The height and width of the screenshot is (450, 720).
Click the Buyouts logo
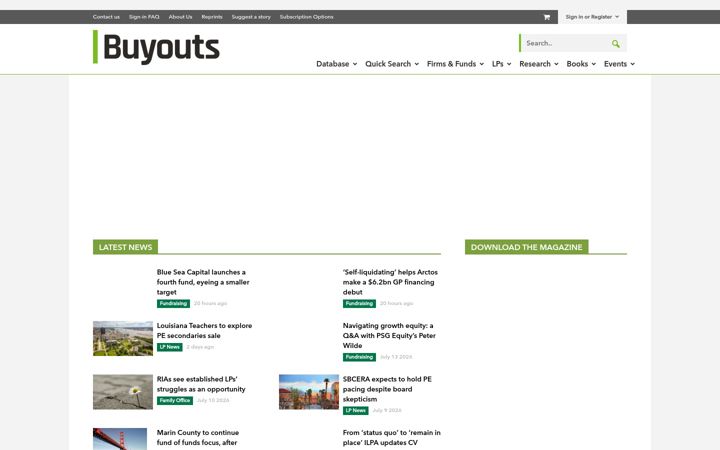(x=156, y=47)
